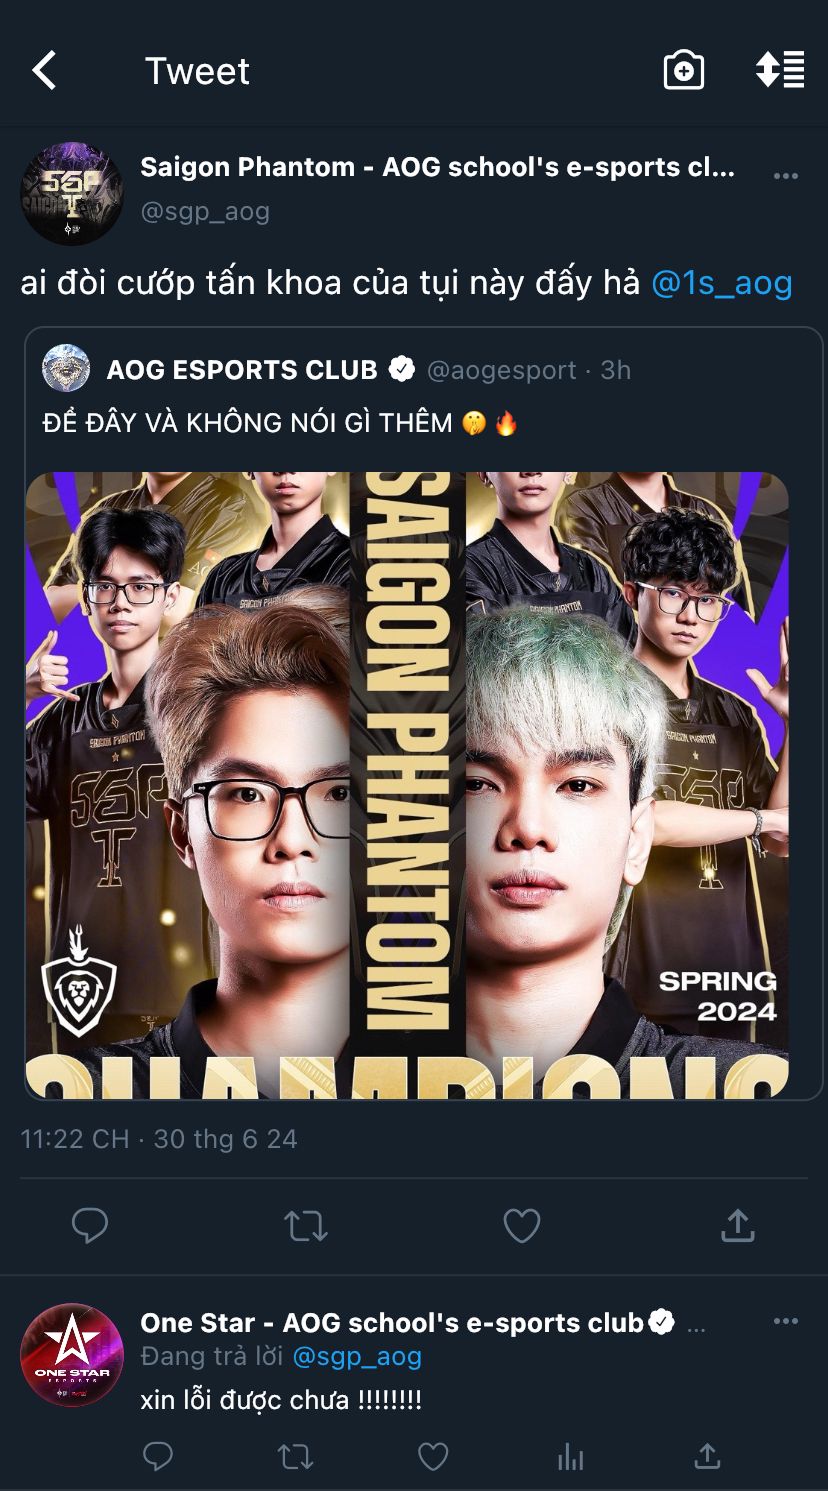Retweet the Saigon Phantom tweet
The width and height of the screenshot is (828, 1491).
(x=306, y=1225)
